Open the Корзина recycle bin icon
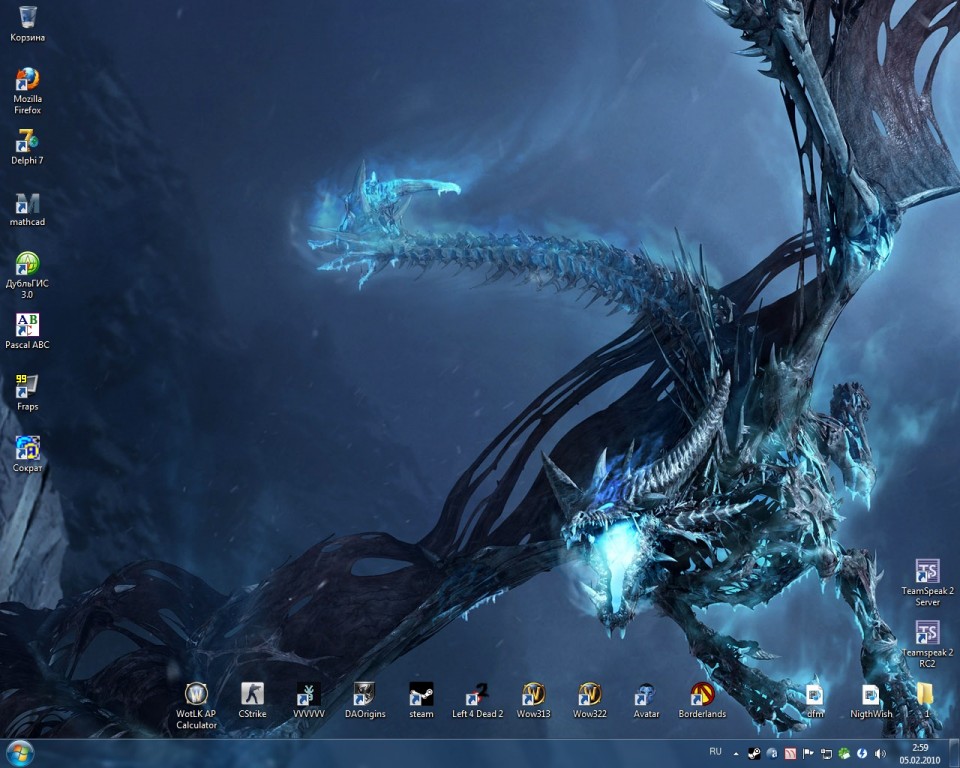 28,24
